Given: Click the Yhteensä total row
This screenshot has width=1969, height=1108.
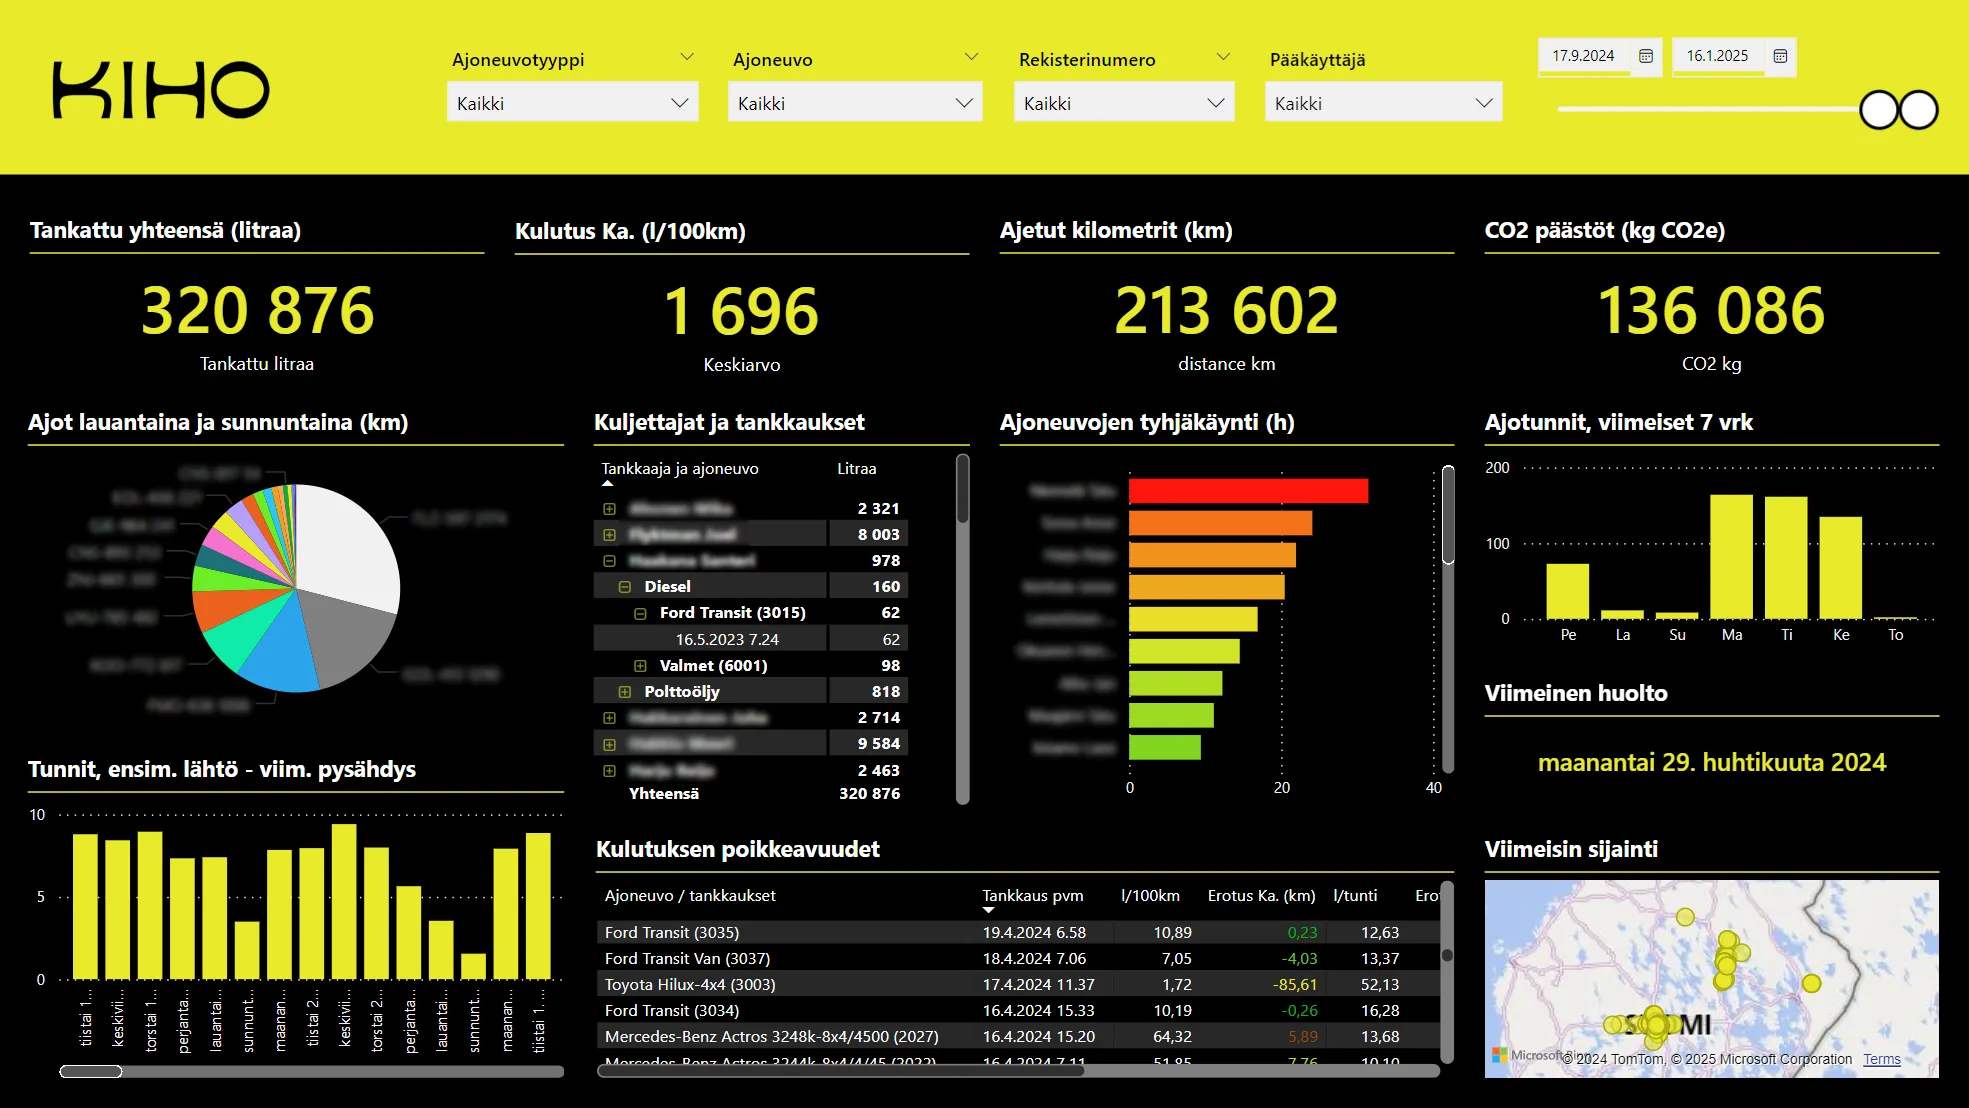Looking at the screenshot, I should coord(750,793).
